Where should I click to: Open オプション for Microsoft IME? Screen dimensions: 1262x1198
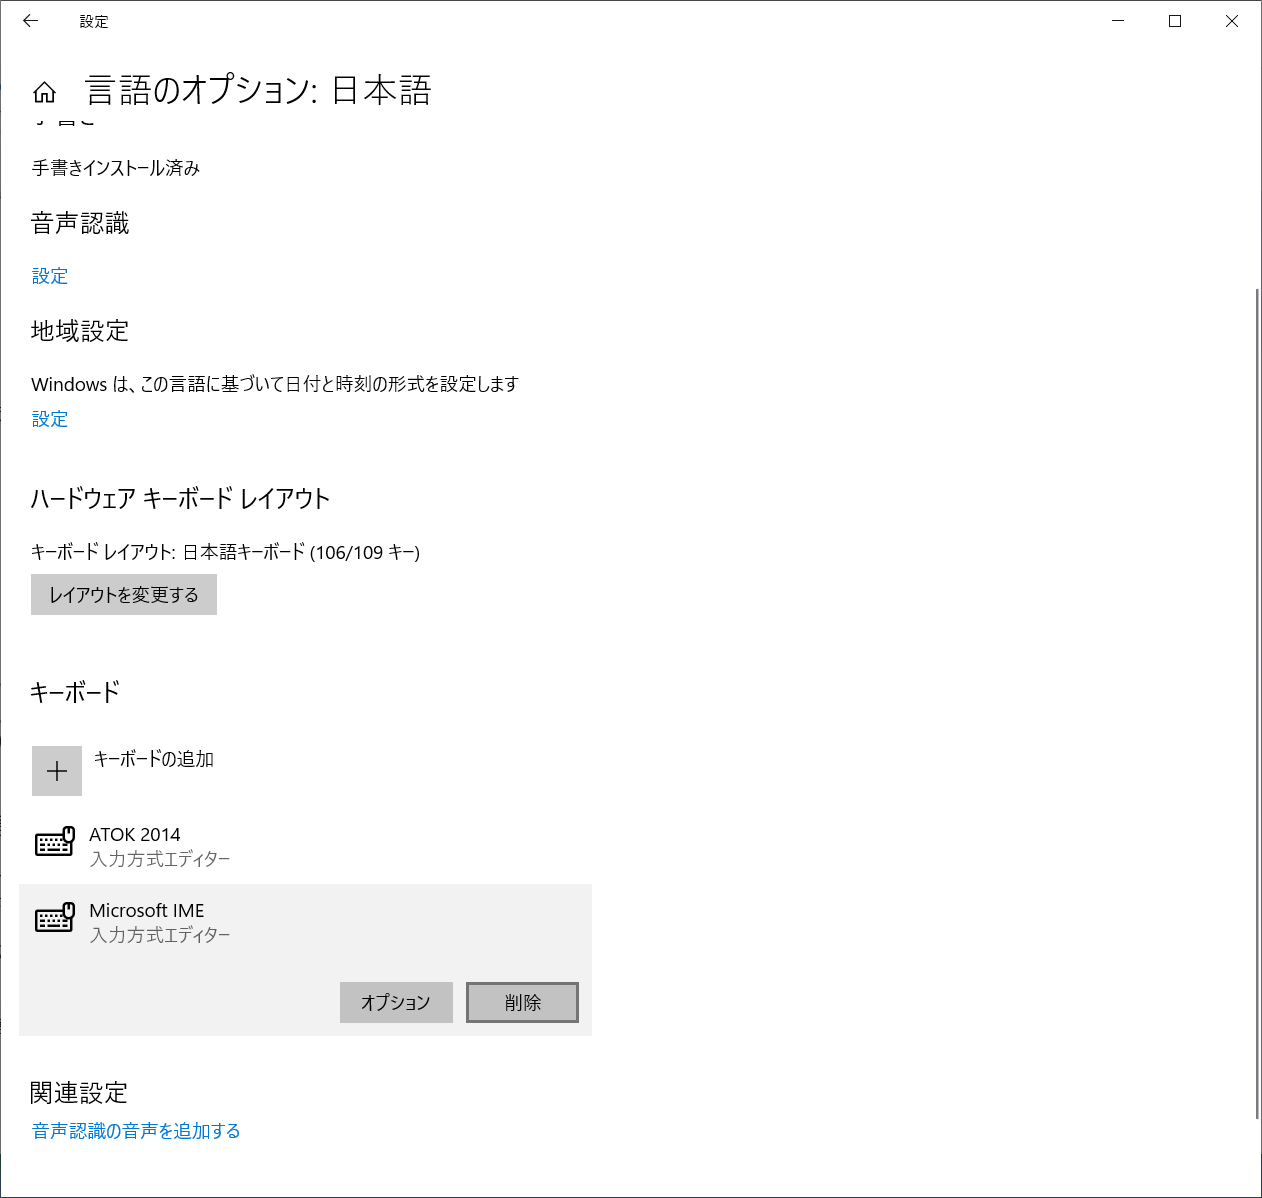click(x=396, y=1002)
